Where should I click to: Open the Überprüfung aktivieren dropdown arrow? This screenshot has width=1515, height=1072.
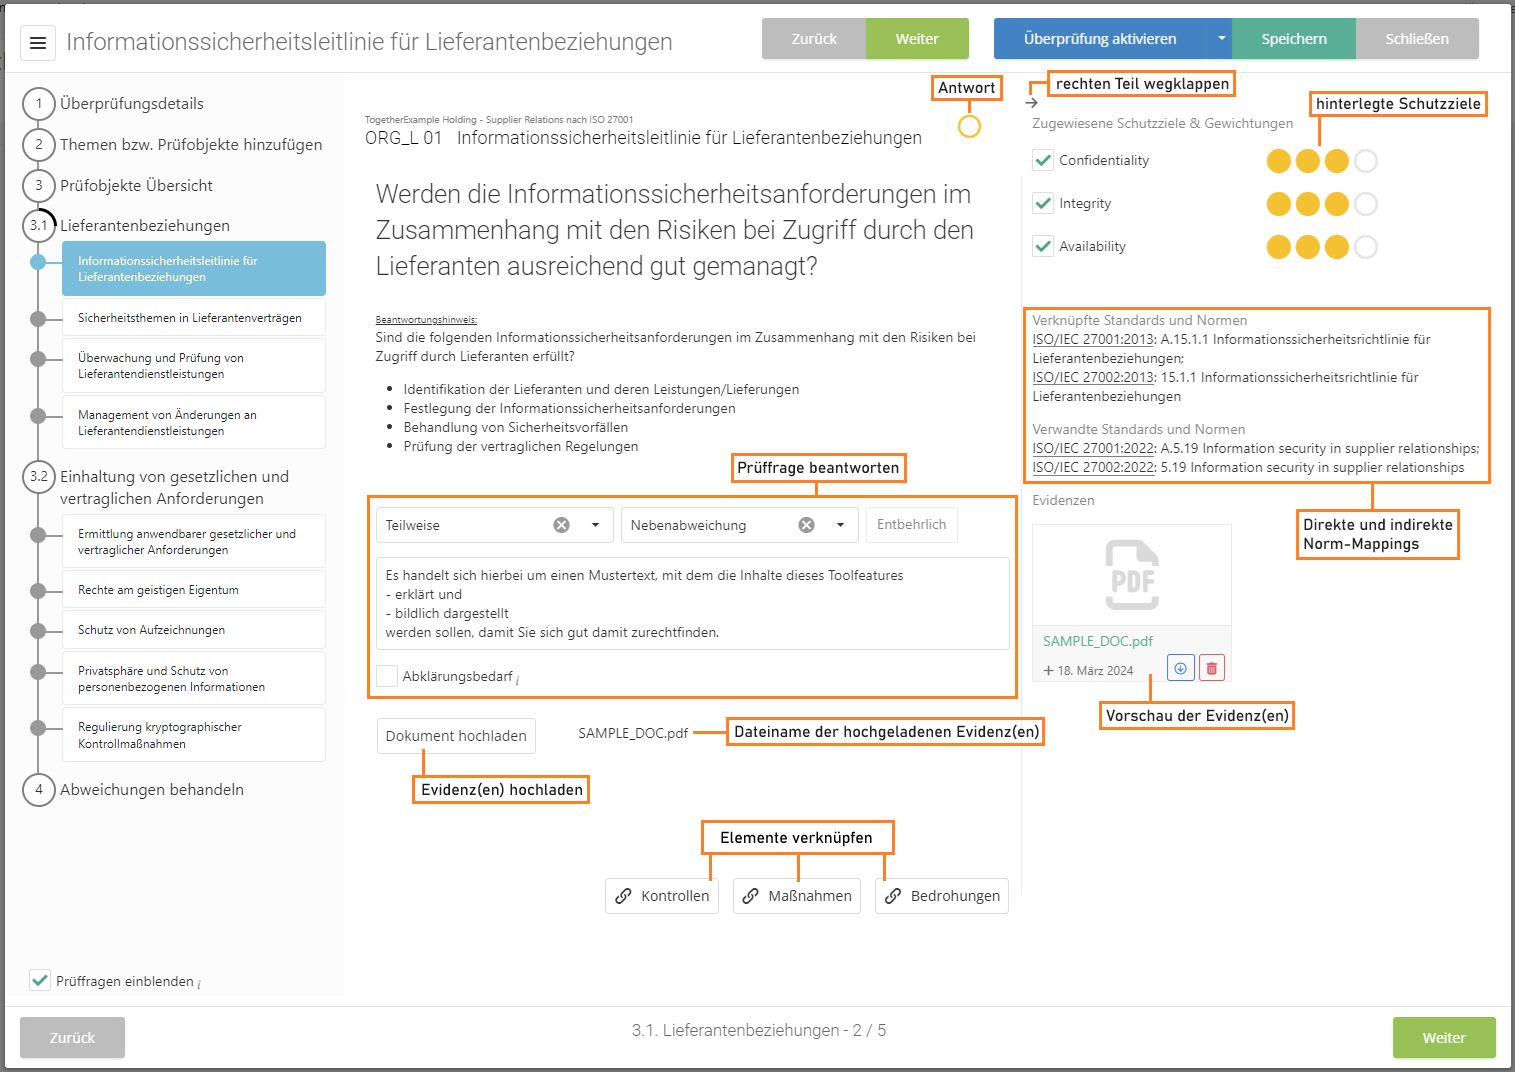(1221, 39)
